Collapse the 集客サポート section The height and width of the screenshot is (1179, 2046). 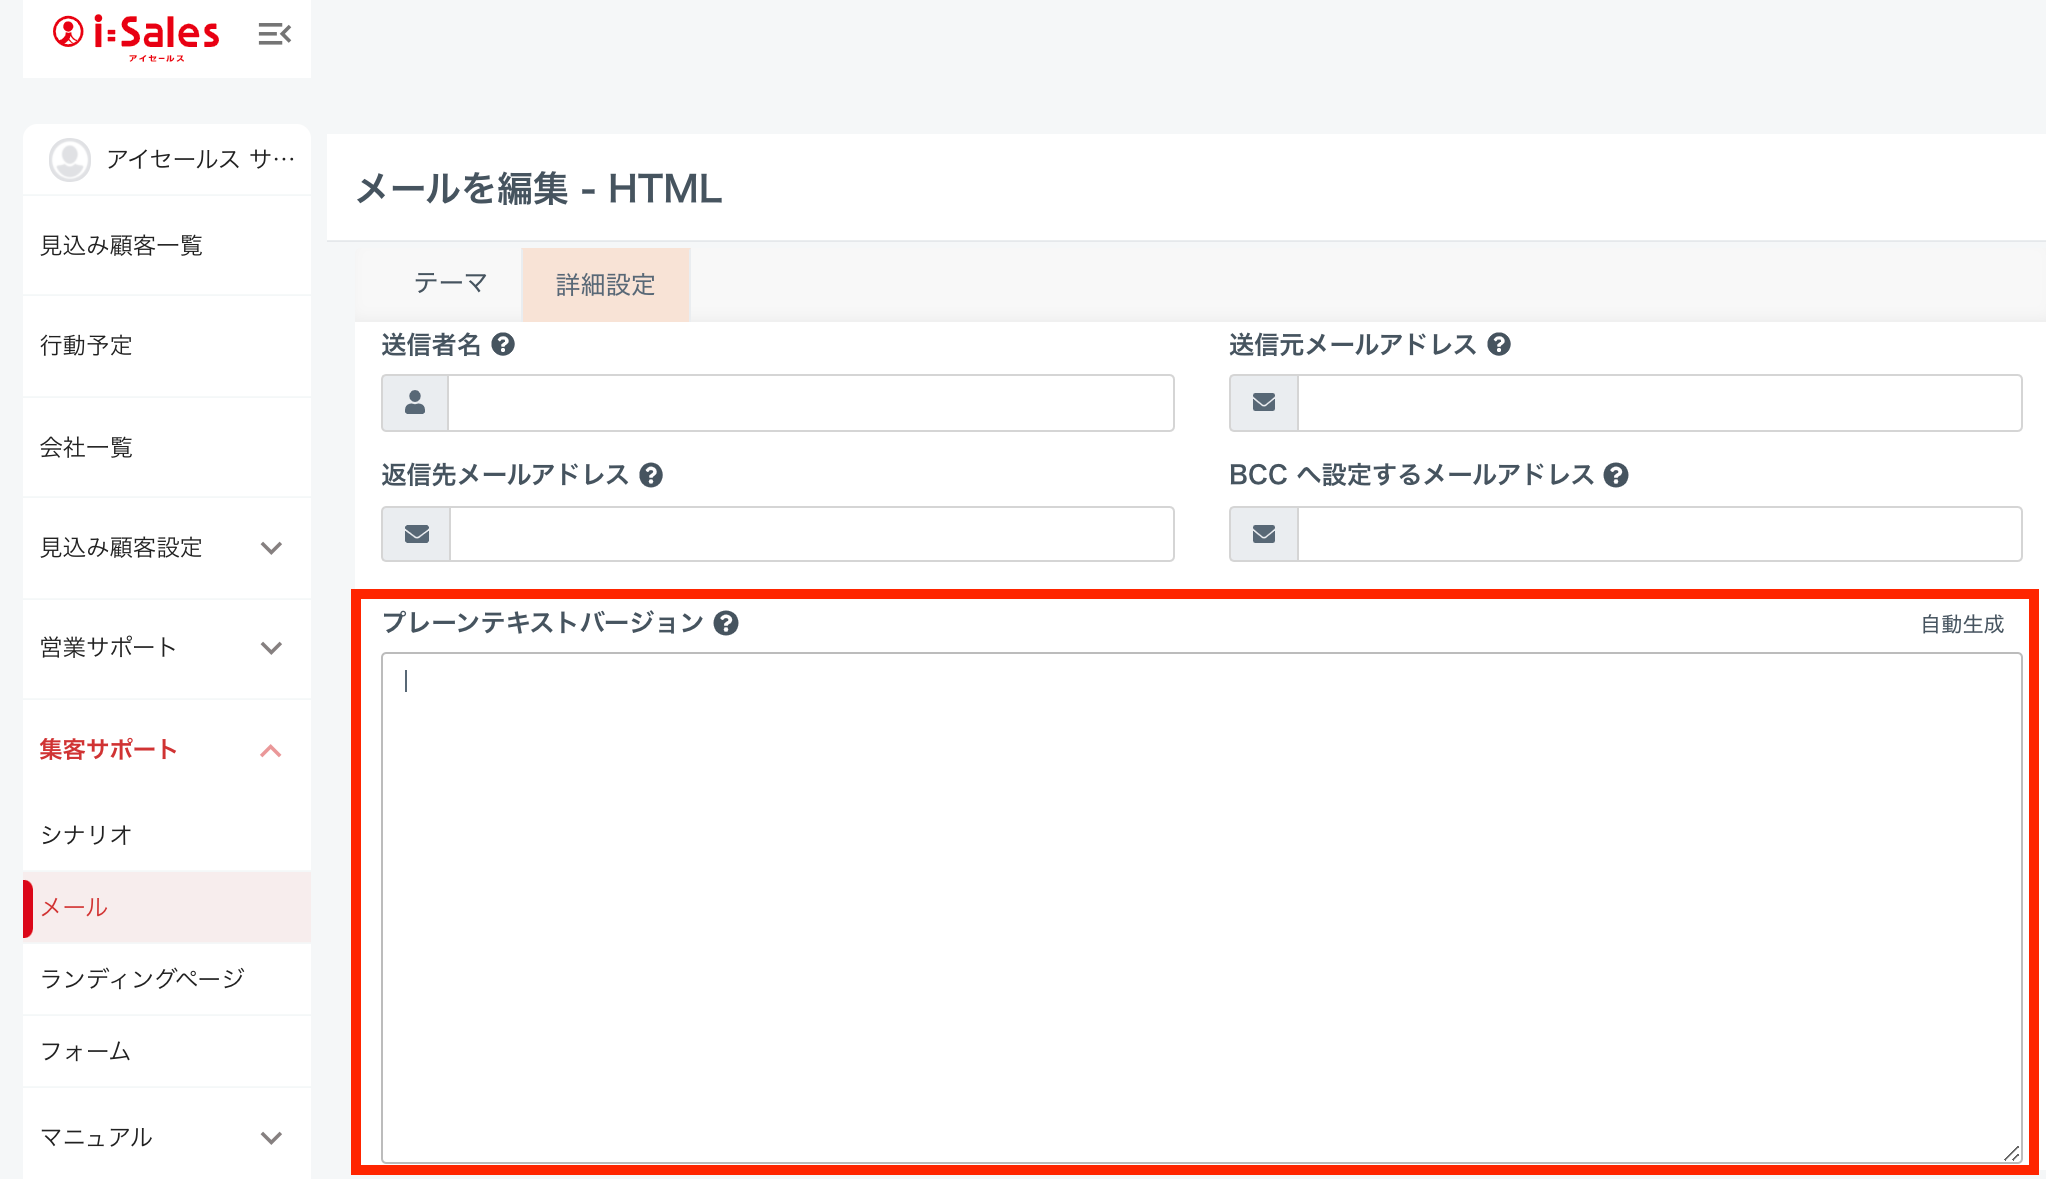pos(270,750)
